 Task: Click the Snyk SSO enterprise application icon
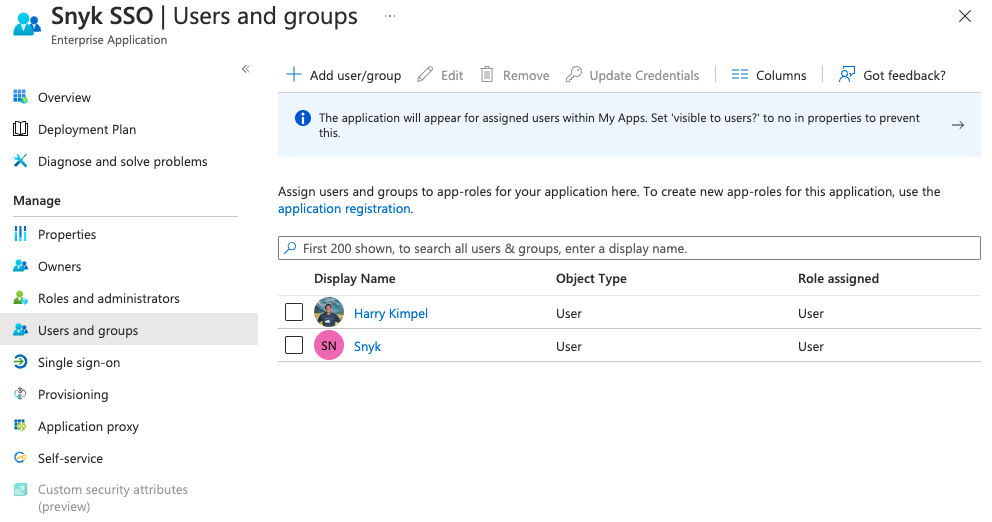pyautogui.click(x=27, y=24)
